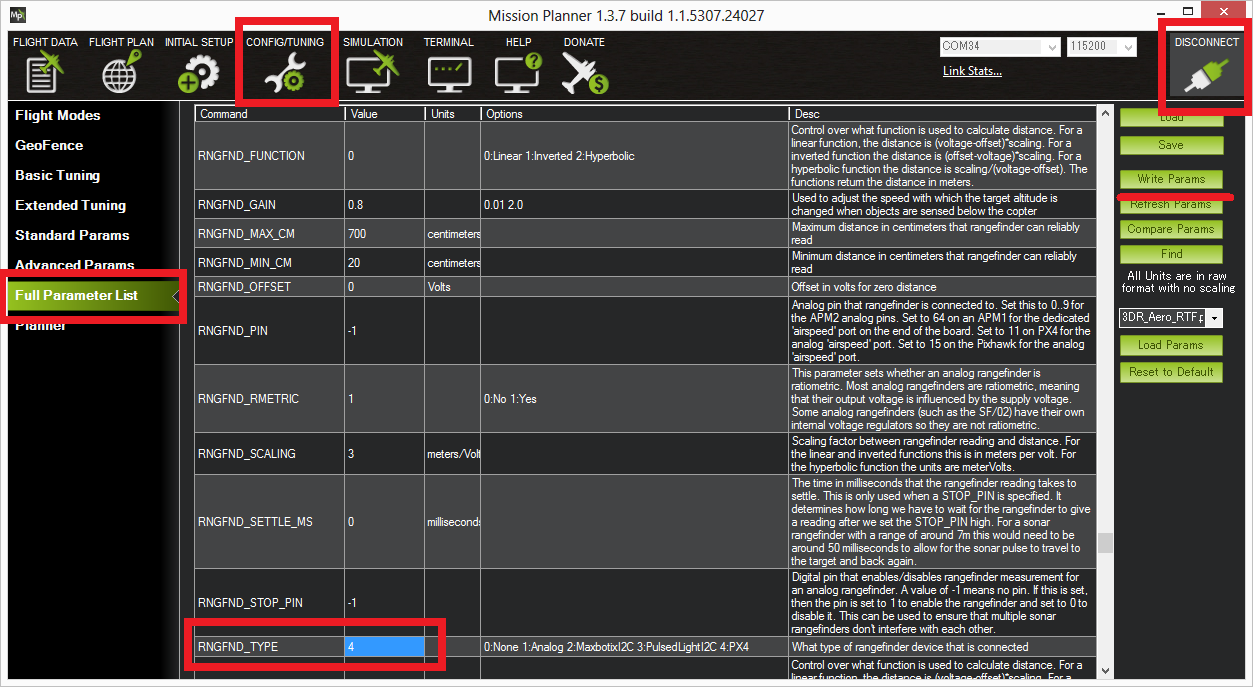
Task: Select Full Parameter List in sidebar
Action: 76,295
